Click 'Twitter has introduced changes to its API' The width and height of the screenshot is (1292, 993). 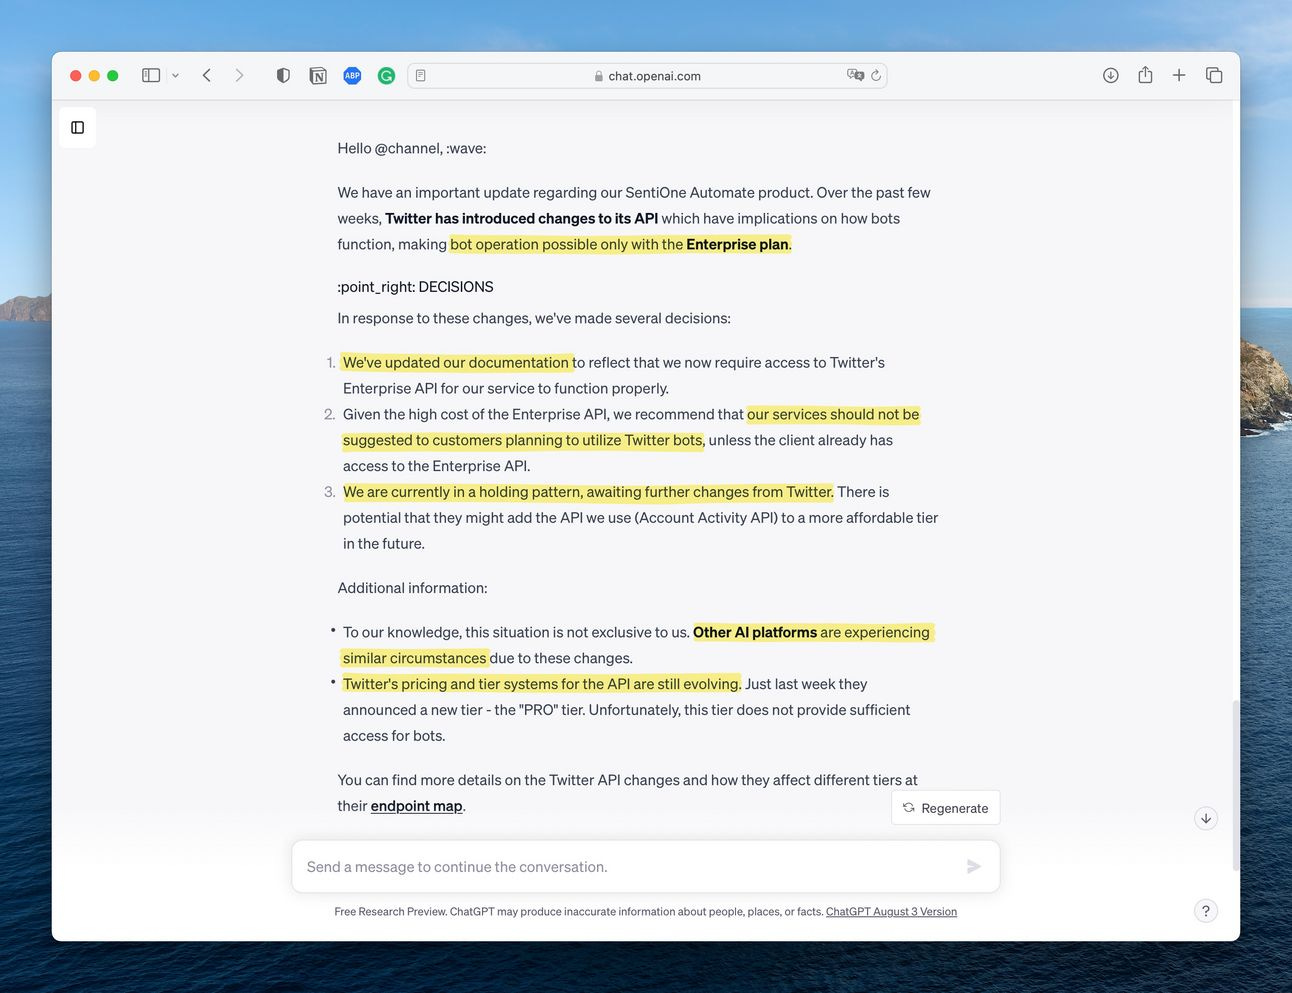[x=521, y=218]
